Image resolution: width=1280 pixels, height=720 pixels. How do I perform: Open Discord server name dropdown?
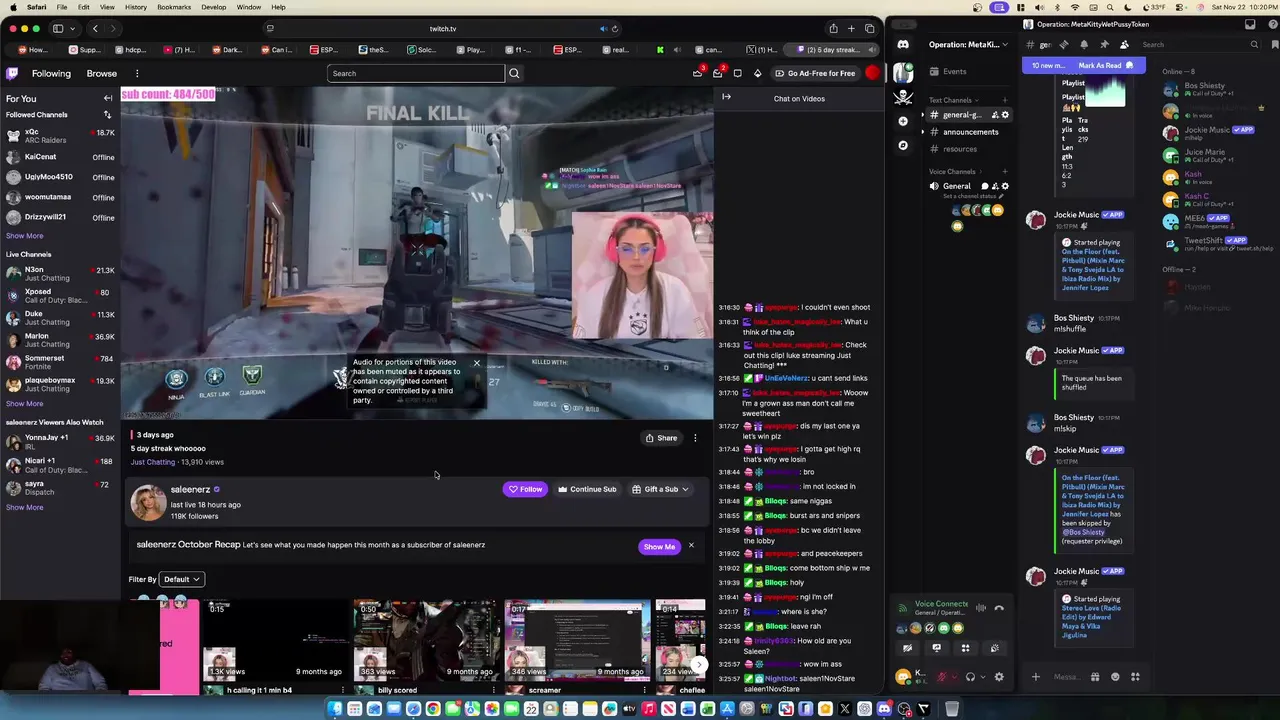[x=967, y=44]
